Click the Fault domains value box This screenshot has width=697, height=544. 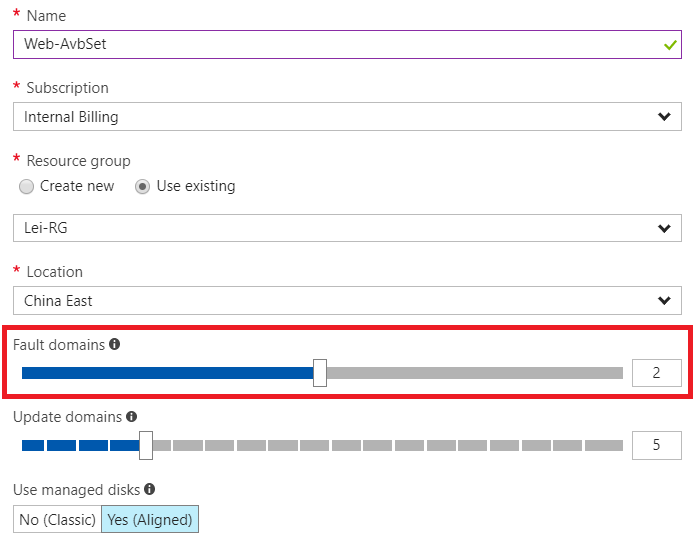(656, 373)
